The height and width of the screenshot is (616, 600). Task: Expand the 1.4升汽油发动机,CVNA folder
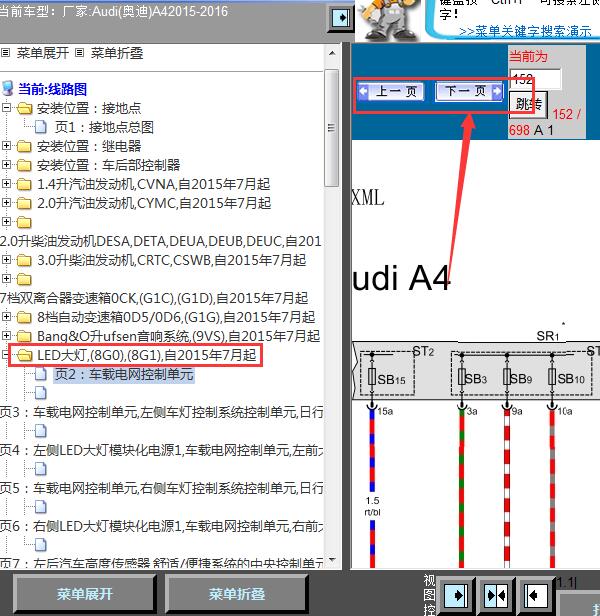click(x=6, y=183)
